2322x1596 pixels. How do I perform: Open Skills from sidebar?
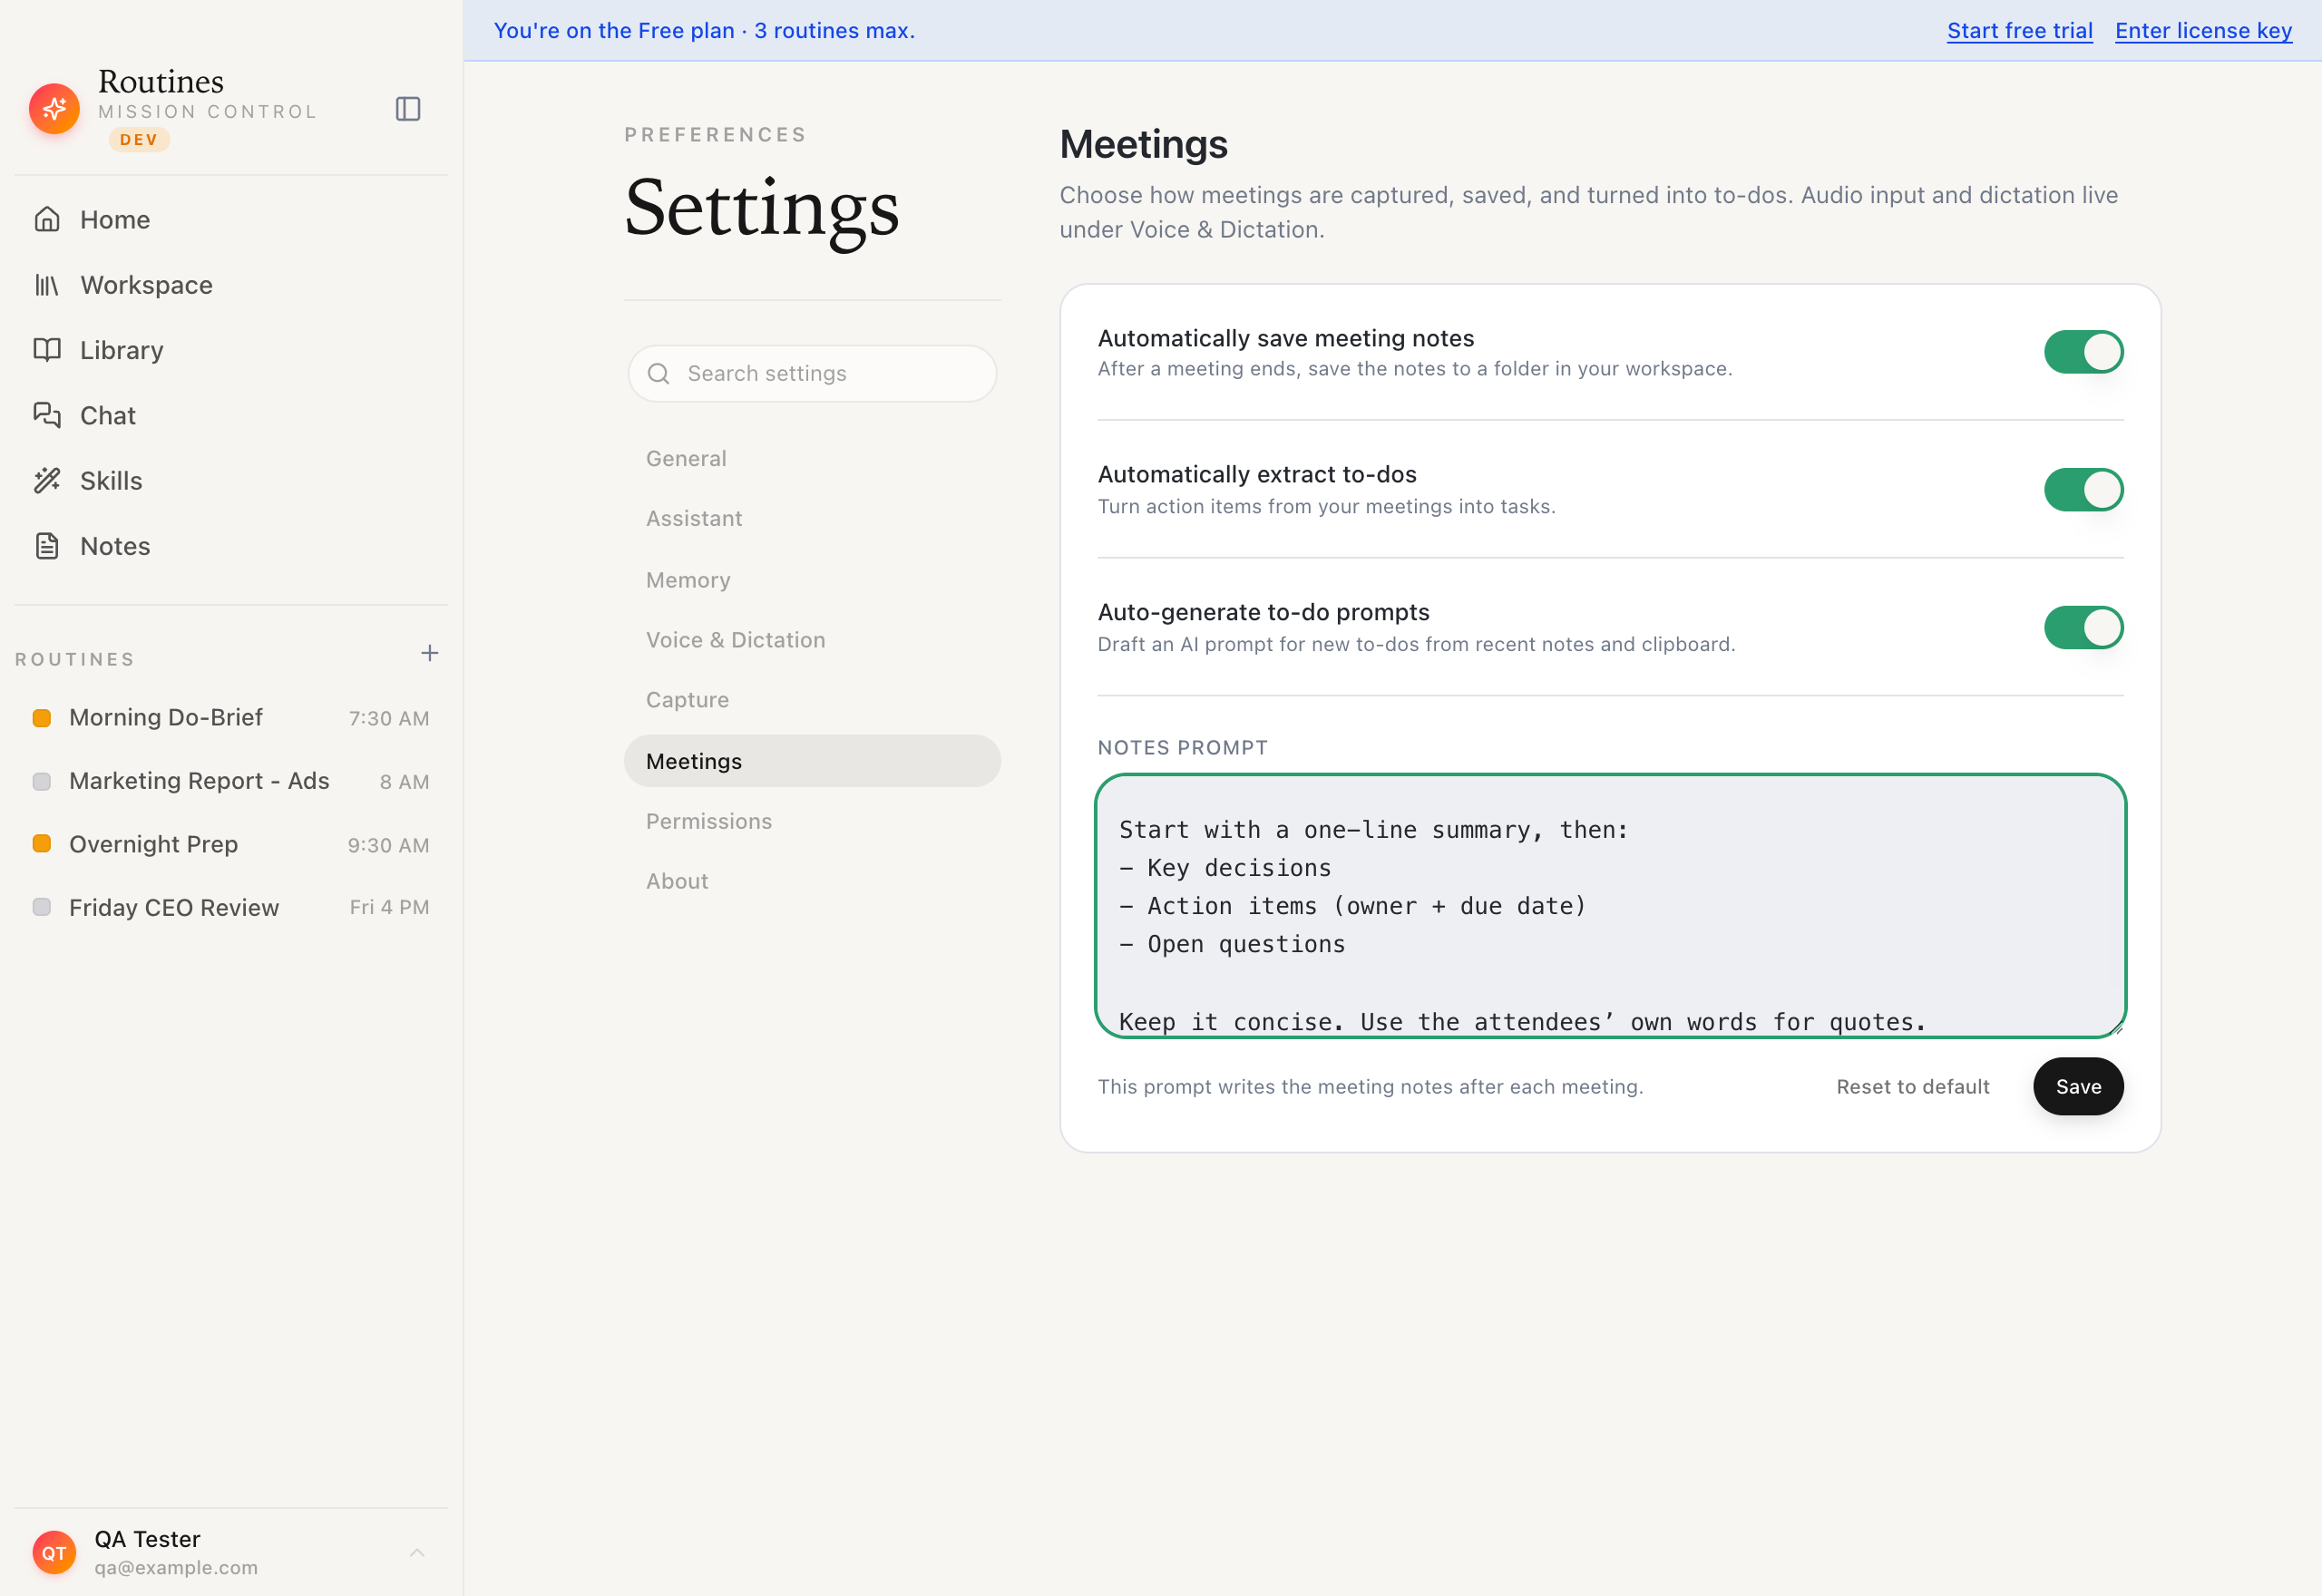[231, 481]
